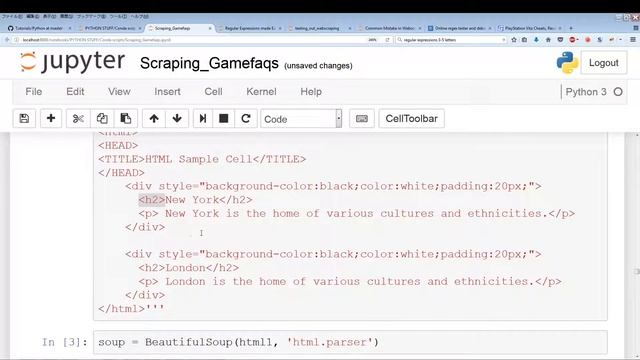Open a new browser tab with plus
The height and width of the screenshot is (360, 640).
point(571,28)
